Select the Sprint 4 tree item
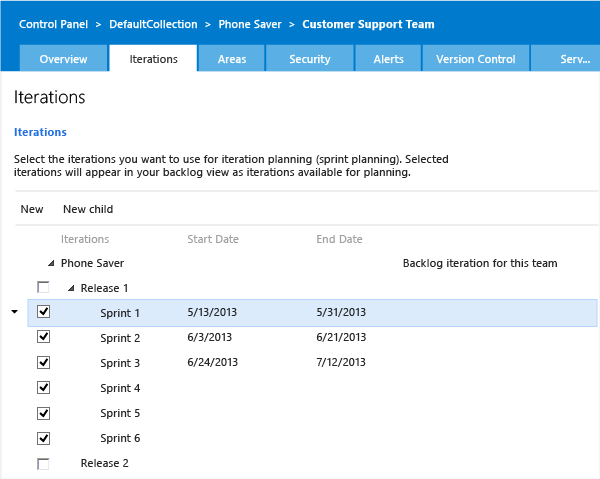The image size is (600, 479). [x=120, y=388]
